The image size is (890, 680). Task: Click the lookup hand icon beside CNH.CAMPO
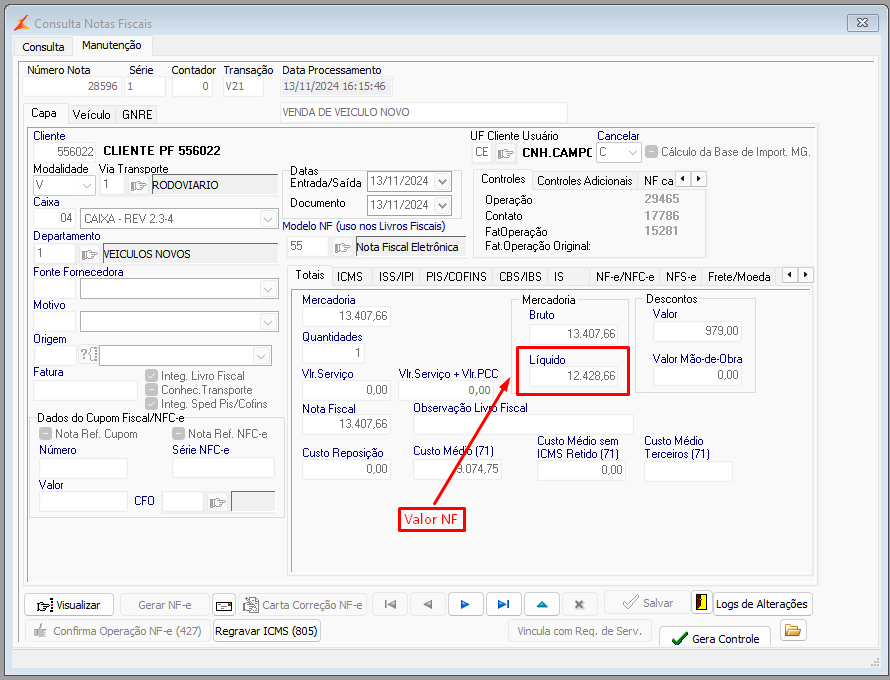(x=506, y=153)
